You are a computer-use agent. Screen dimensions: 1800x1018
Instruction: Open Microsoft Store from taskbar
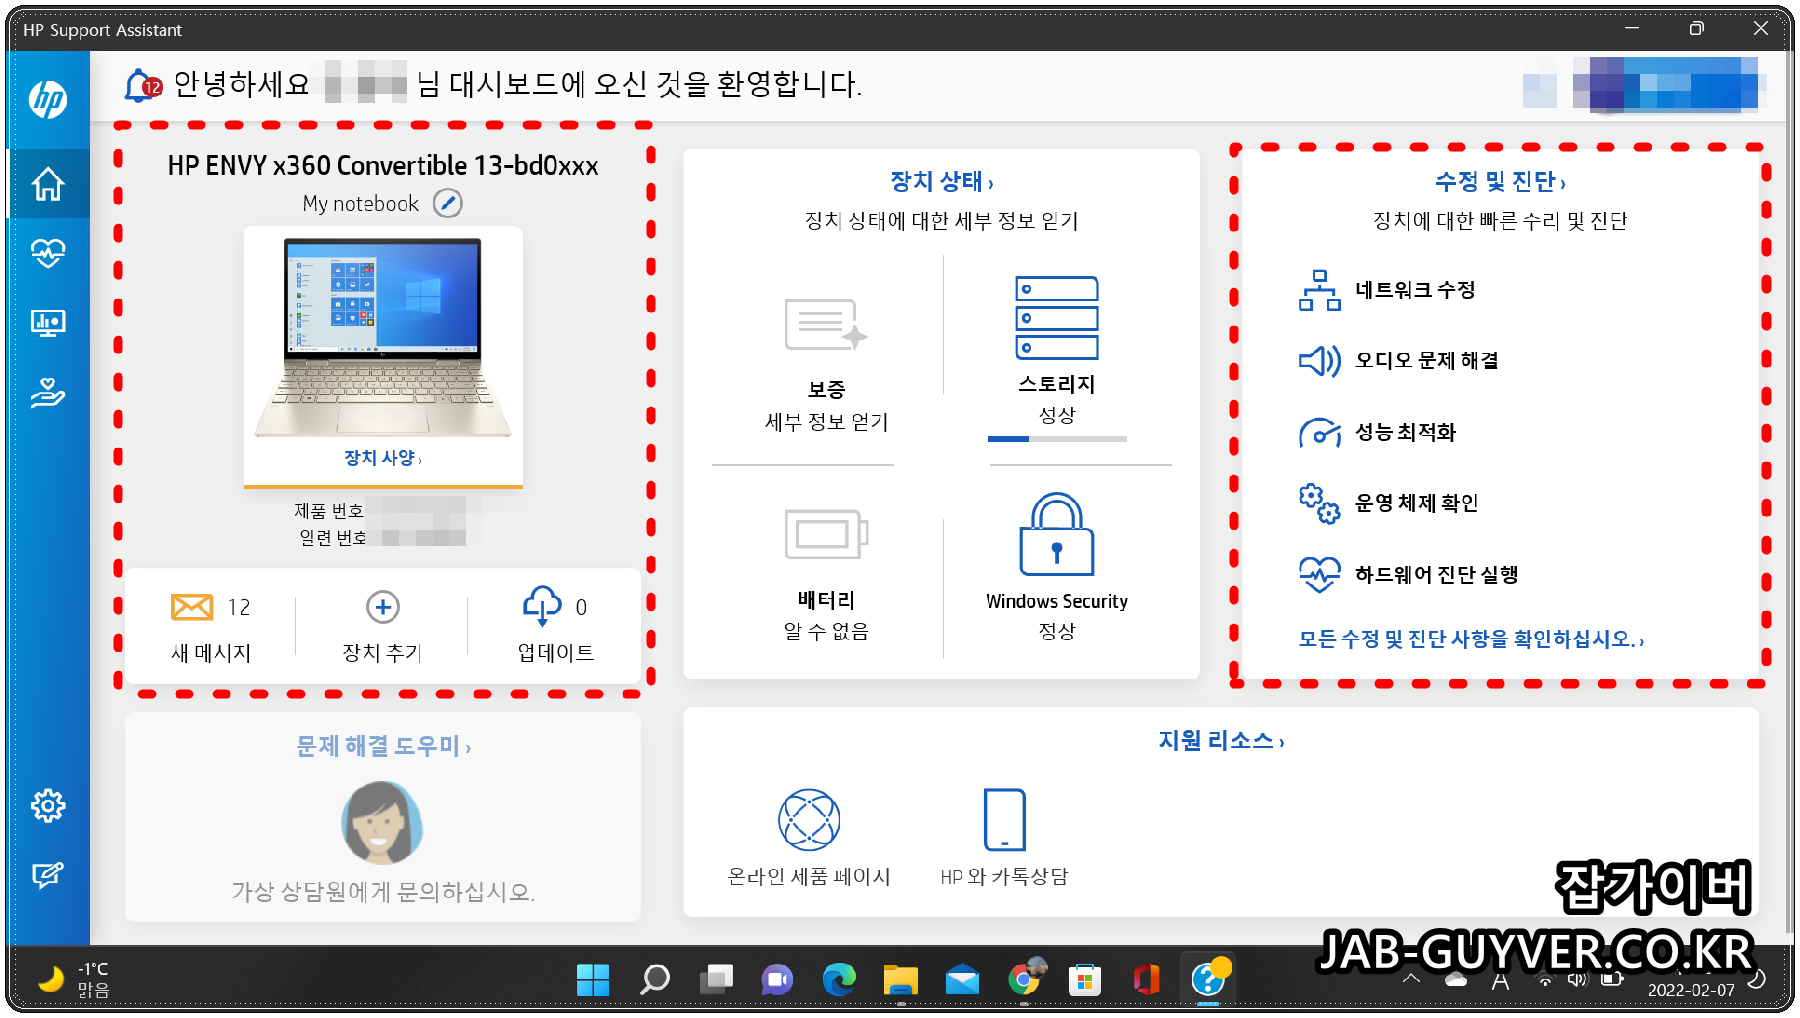[1085, 980]
